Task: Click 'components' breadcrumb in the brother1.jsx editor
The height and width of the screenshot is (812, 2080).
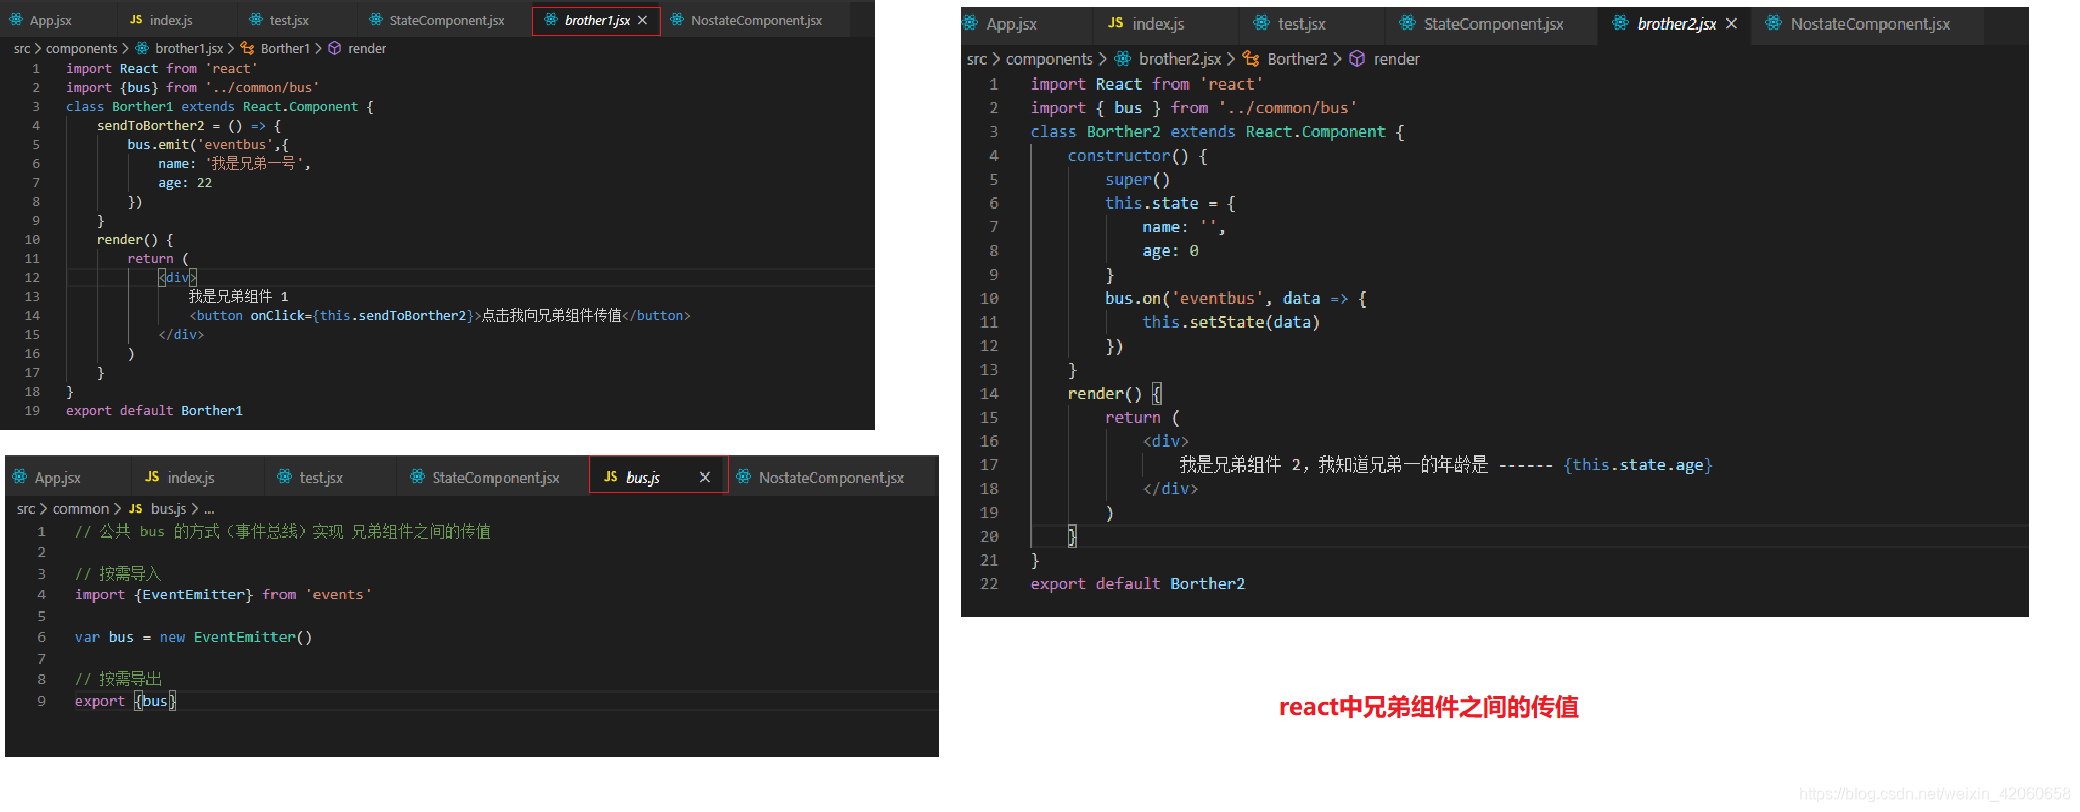Action: click(81, 48)
